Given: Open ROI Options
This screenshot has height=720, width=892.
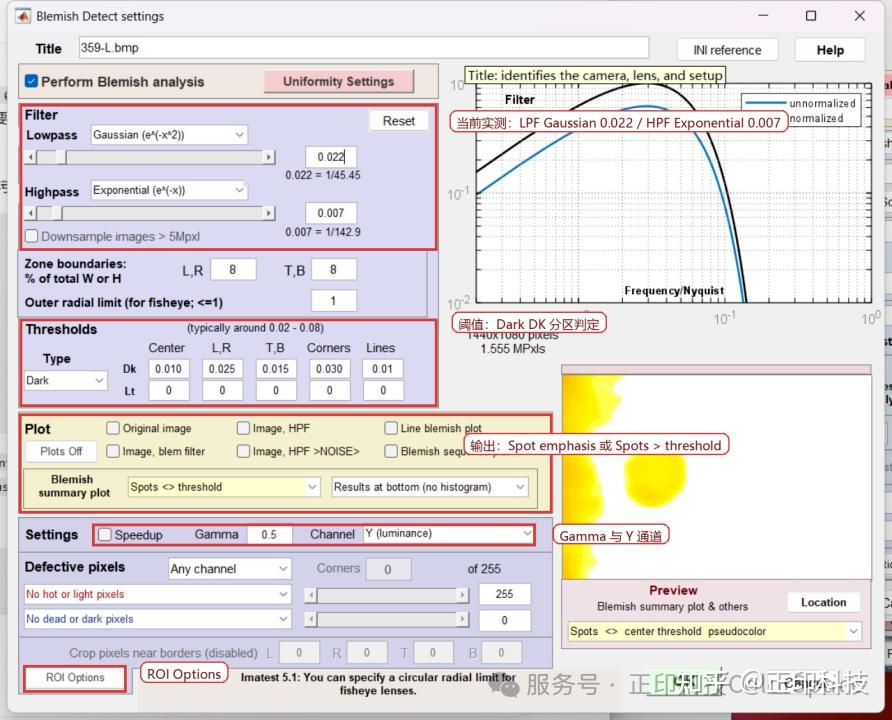Looking at the screenshot, I should [x=75, y=678].
